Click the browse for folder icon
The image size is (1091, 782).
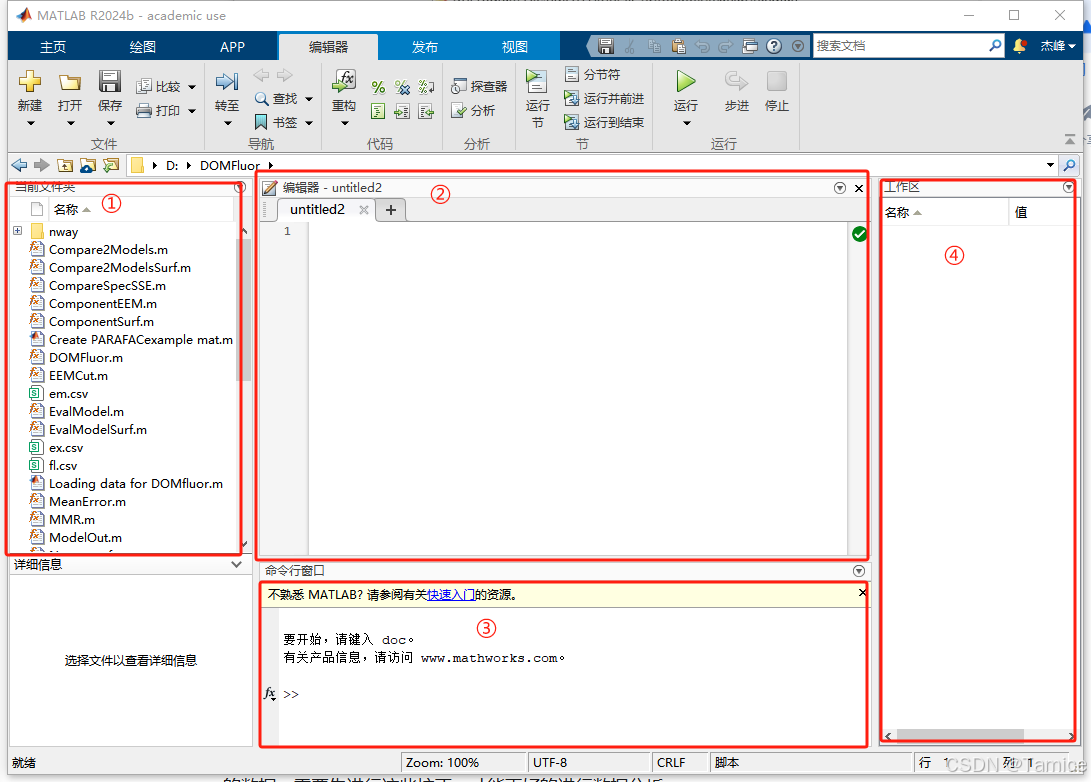(88, 165)
